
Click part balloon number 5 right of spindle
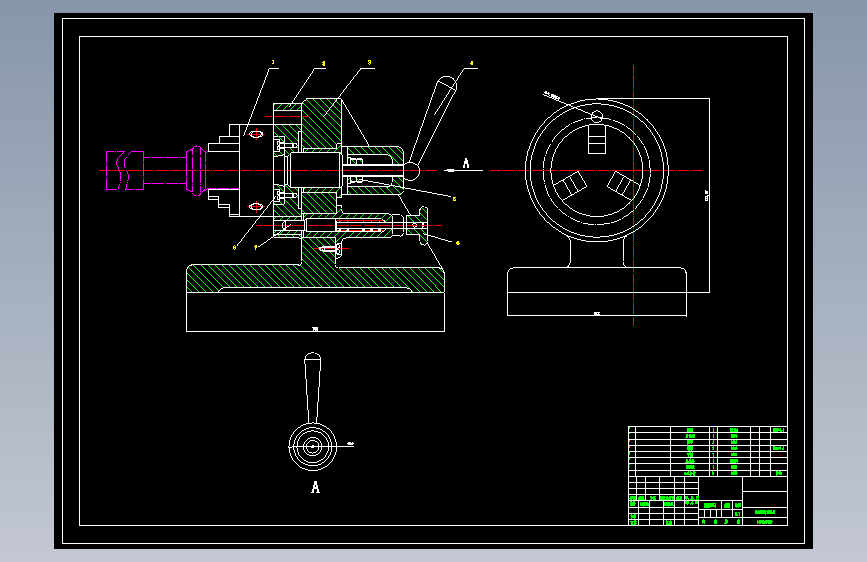click(x=455, y=199)
